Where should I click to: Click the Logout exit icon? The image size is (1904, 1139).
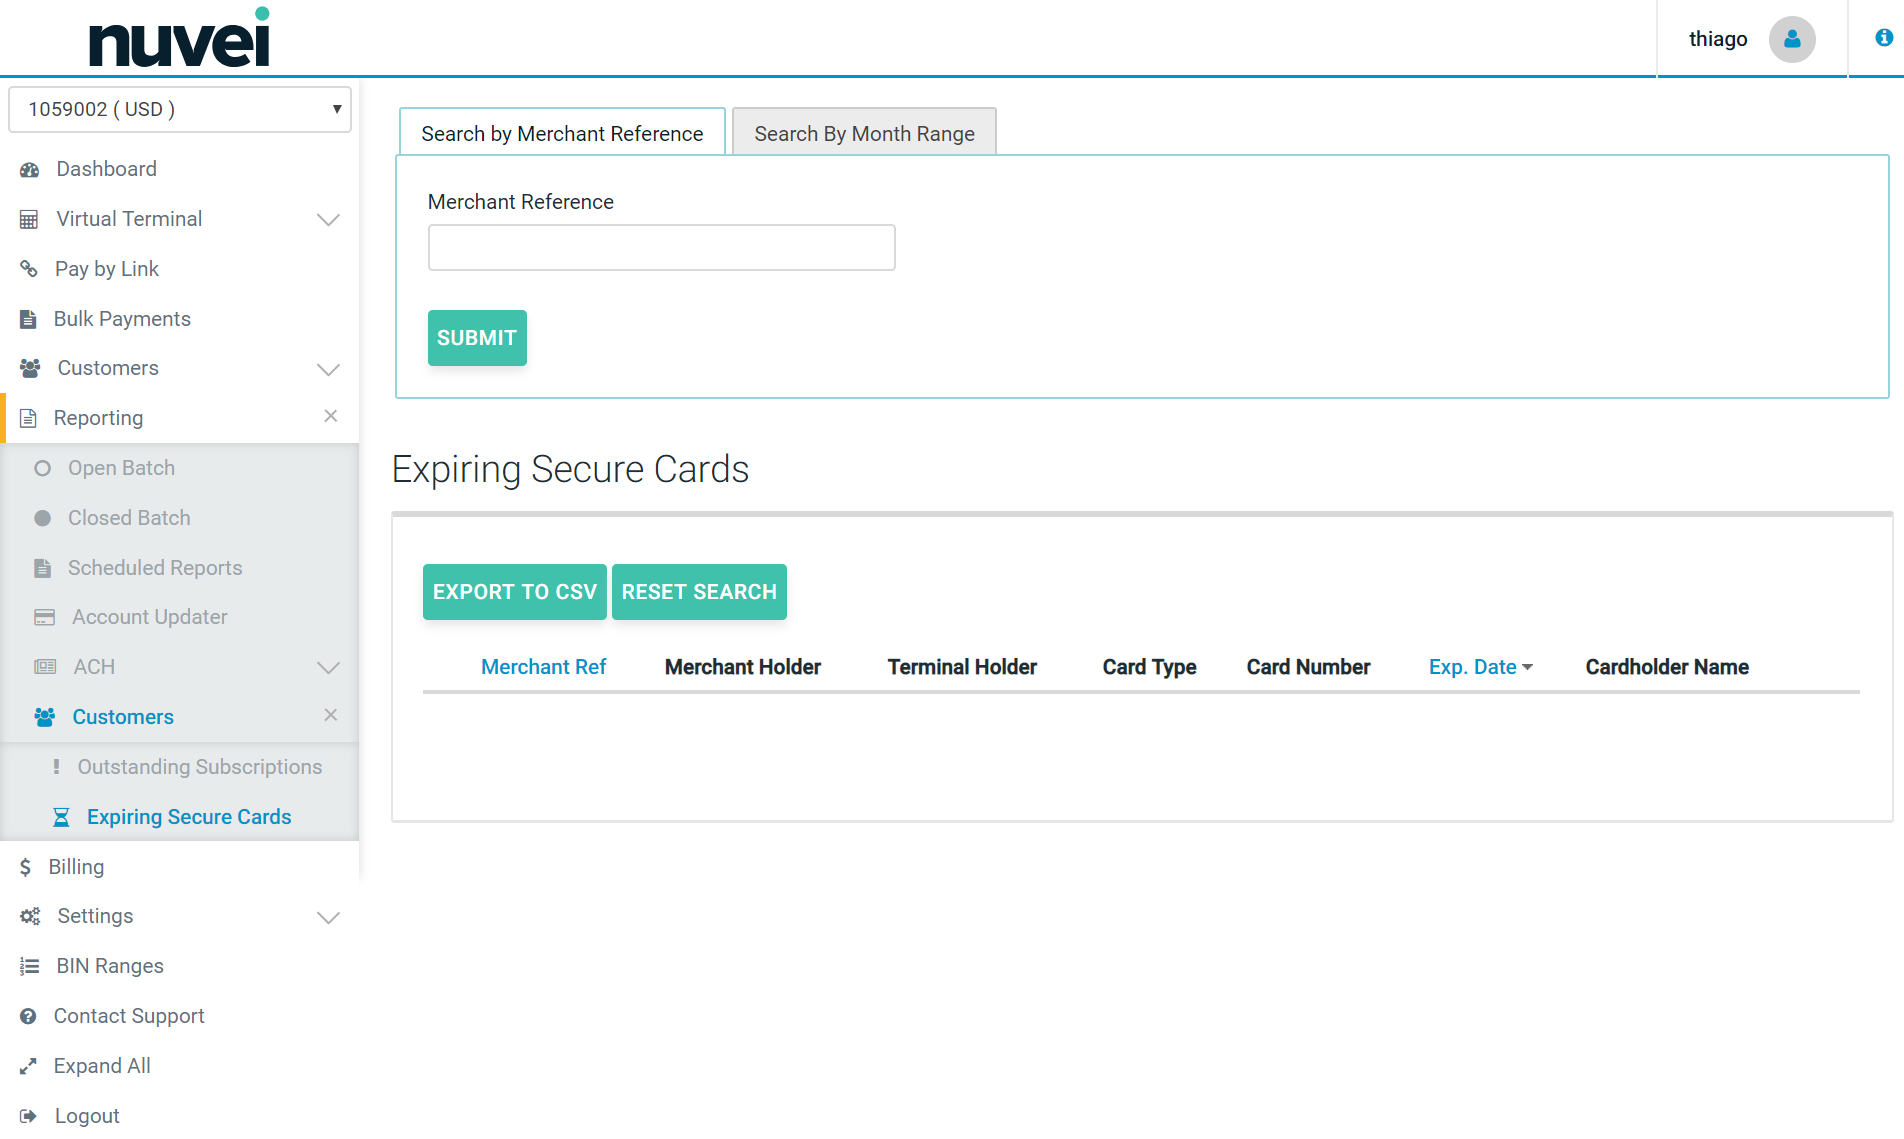pyautogui.click(x=28, y=1116)
